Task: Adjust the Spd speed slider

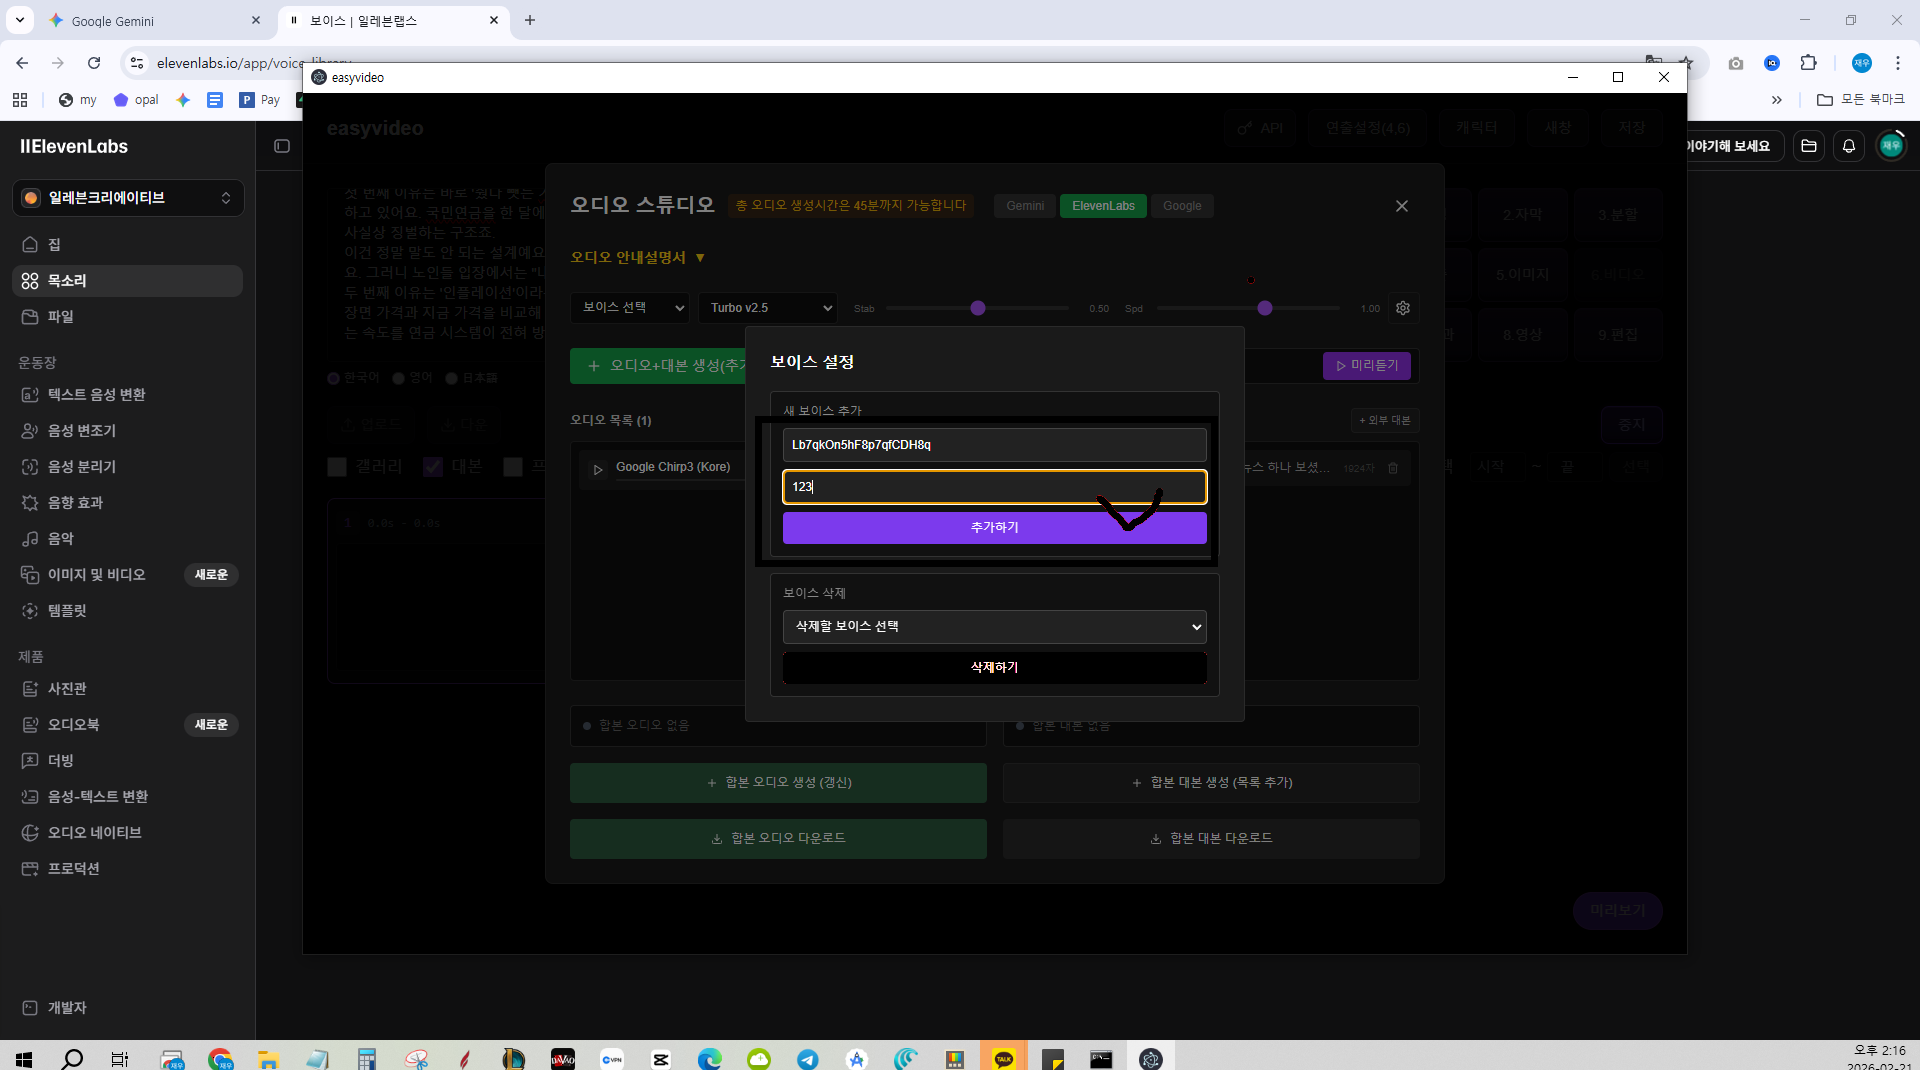Action: click(x=1265, y=308)
